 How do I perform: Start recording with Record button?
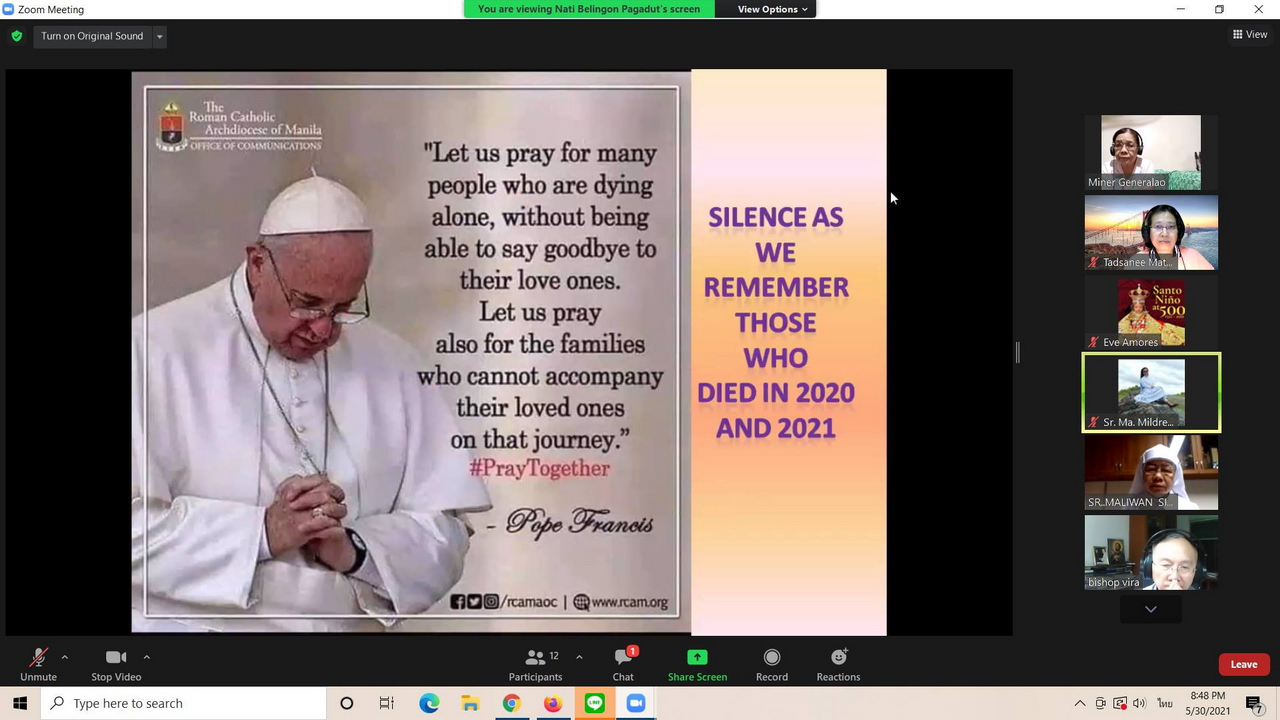tap(771, 658)
